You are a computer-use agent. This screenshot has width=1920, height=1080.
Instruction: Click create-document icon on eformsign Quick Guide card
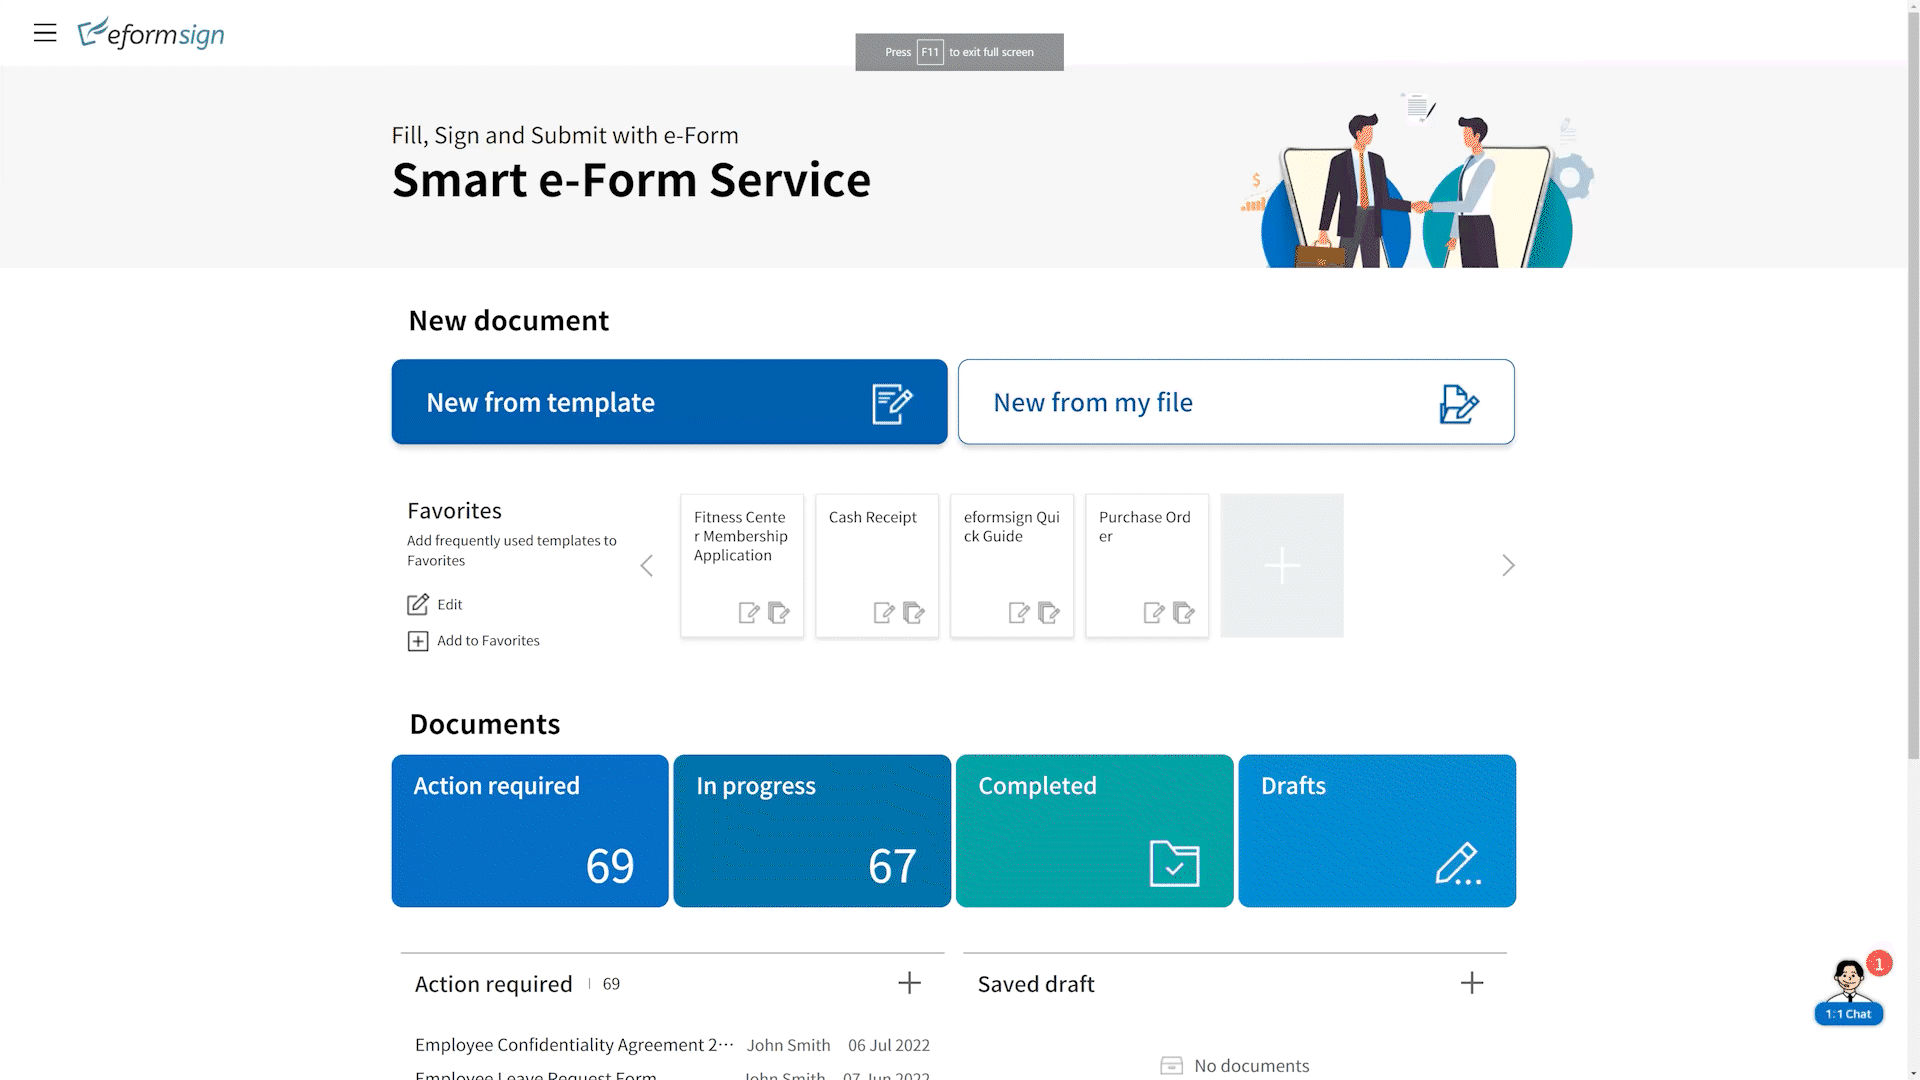click(1019, 612)
